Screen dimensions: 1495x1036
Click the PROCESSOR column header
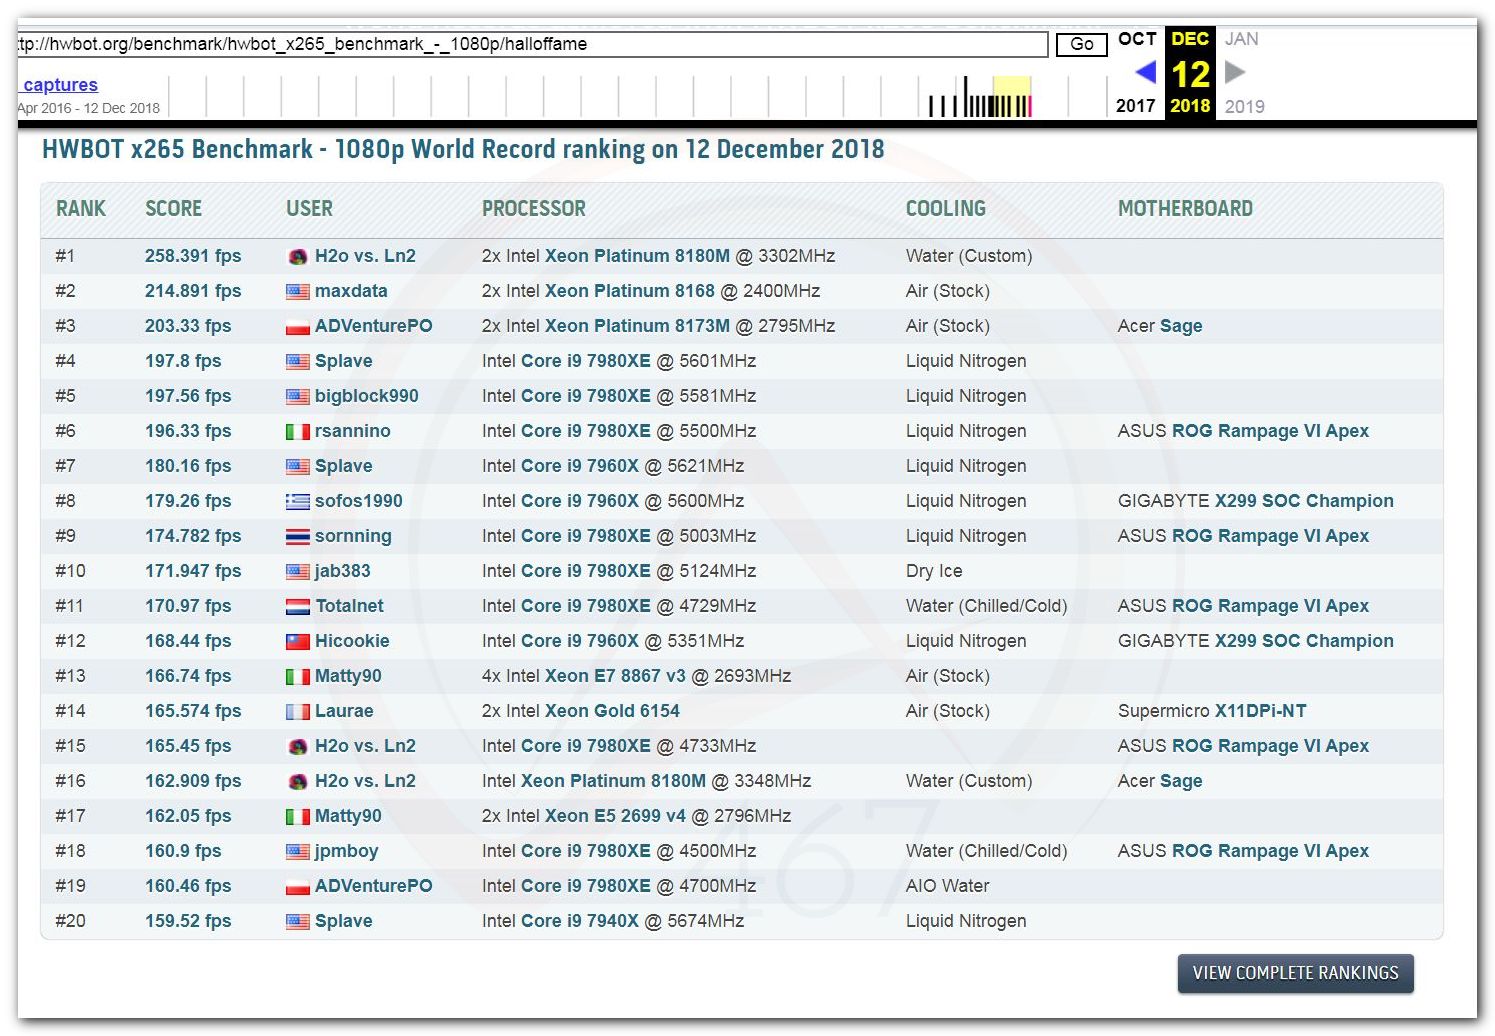[x=534, y=209]
